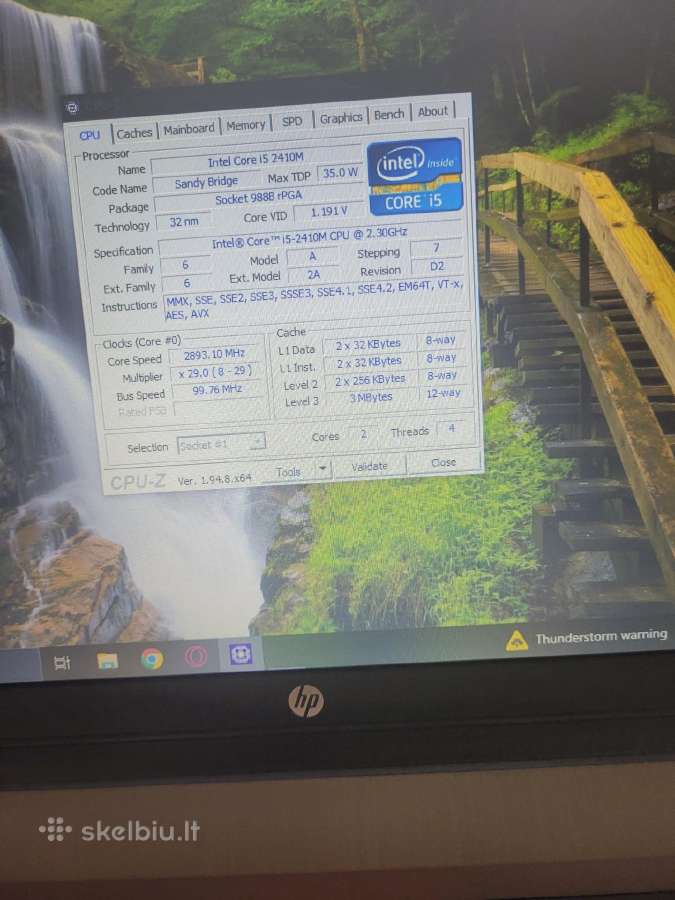
Task: Select the Memory tab
Action: [246, 125]
